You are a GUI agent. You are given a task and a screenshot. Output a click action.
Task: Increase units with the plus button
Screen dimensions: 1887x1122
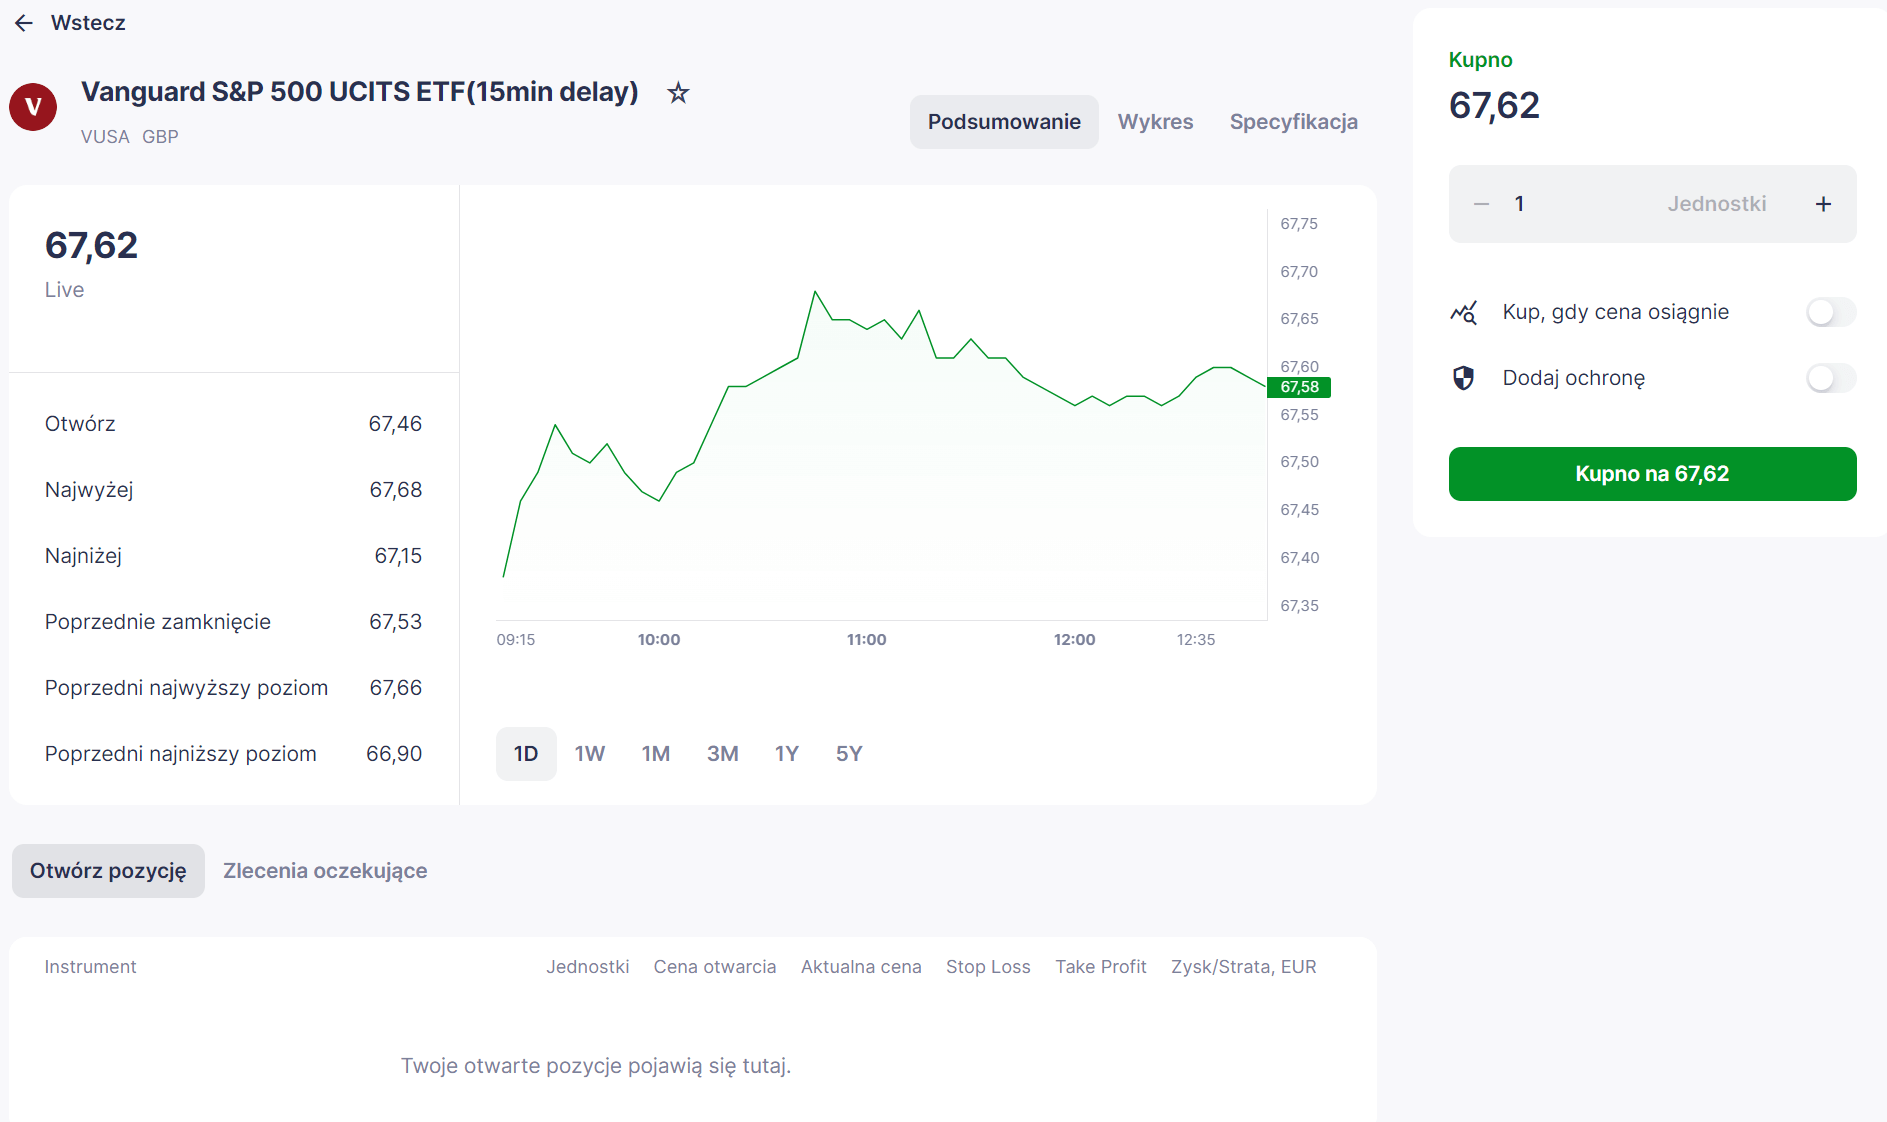[x=1823, y=204]
